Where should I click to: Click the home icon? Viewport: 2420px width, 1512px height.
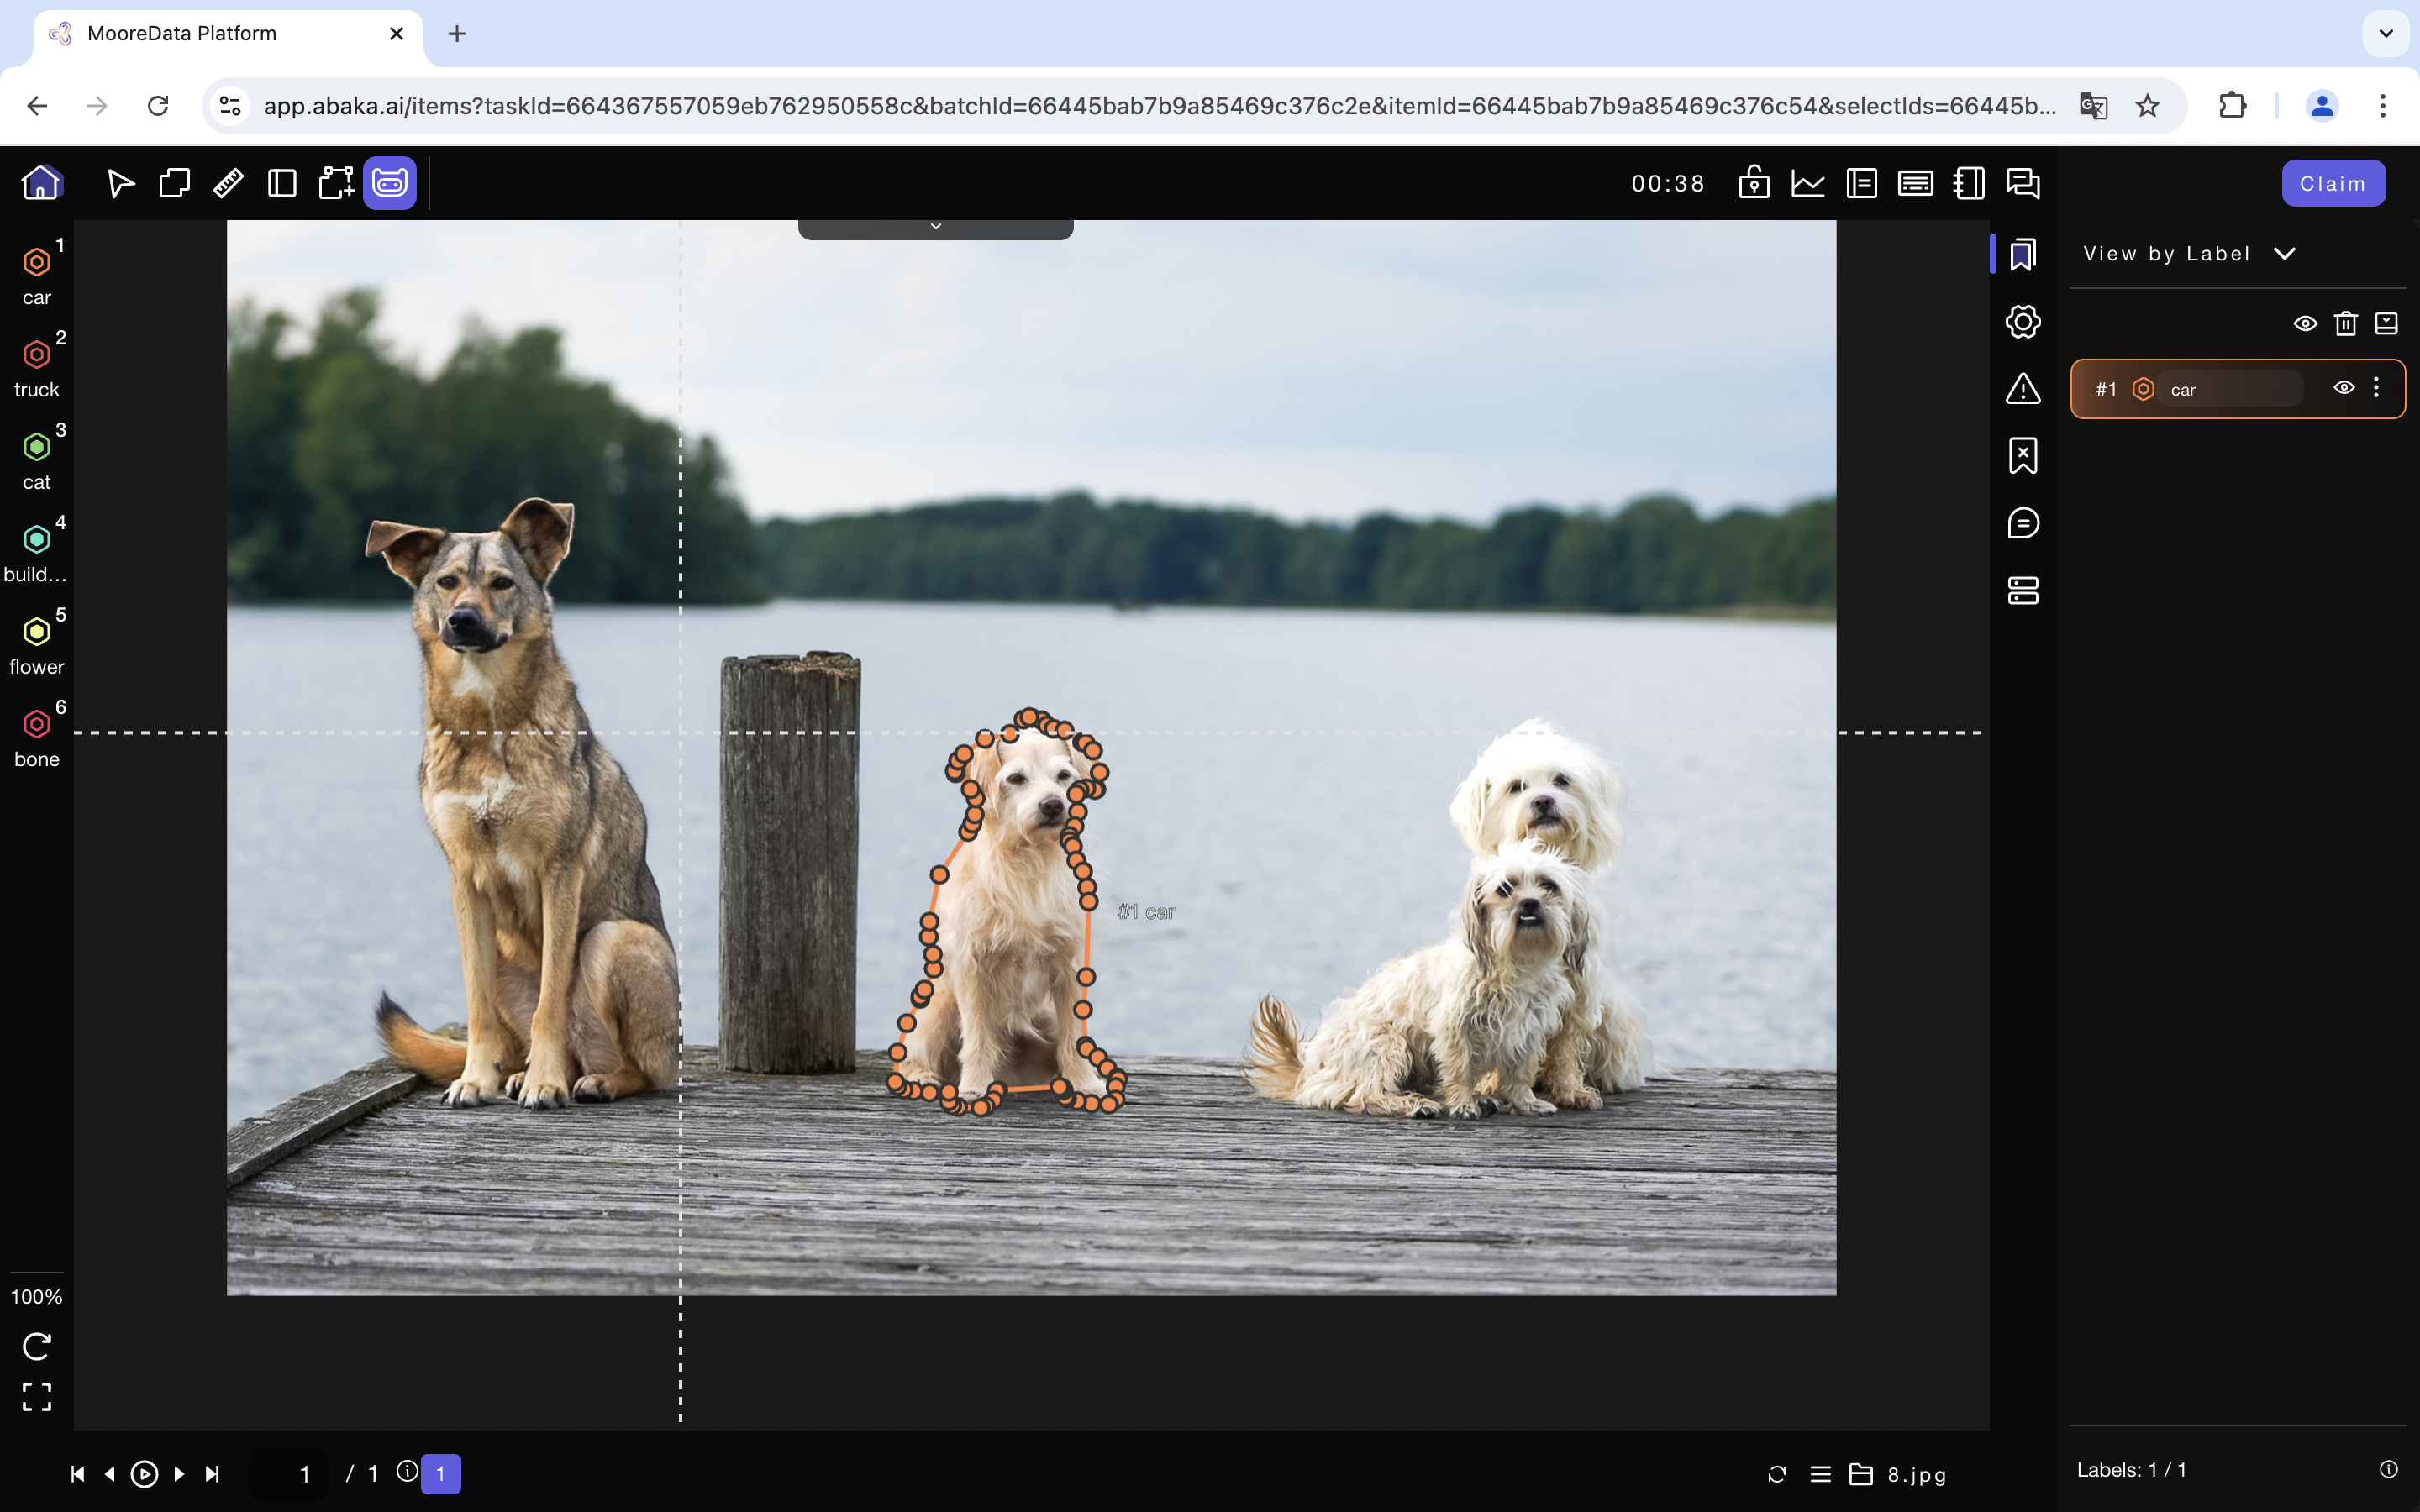point(41,183)
